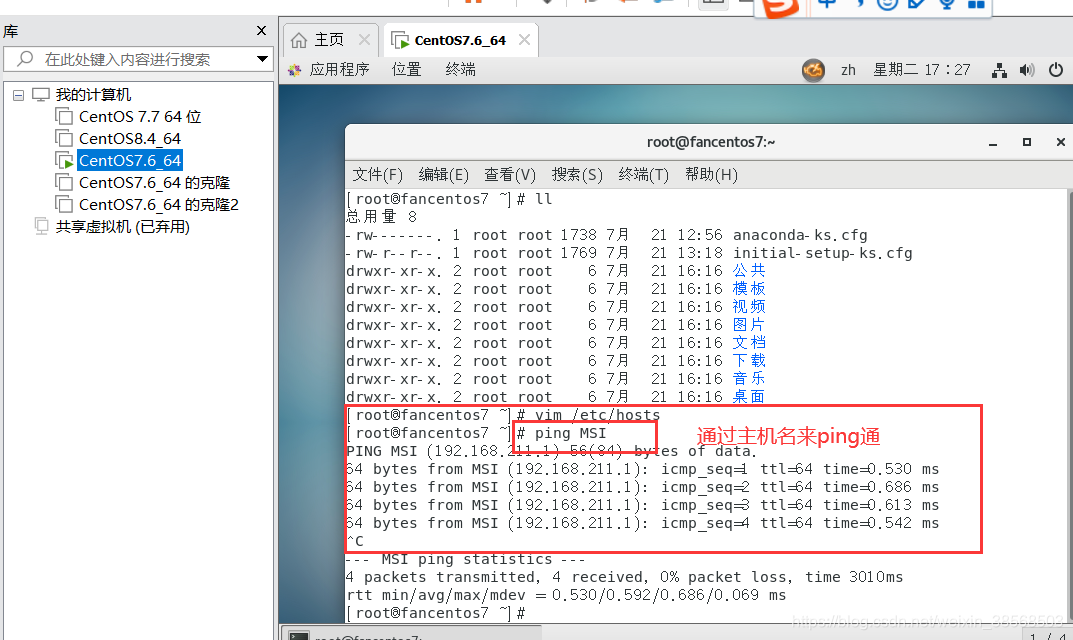
Task: Click the power button icon
Action: [x=1056, y=70]
